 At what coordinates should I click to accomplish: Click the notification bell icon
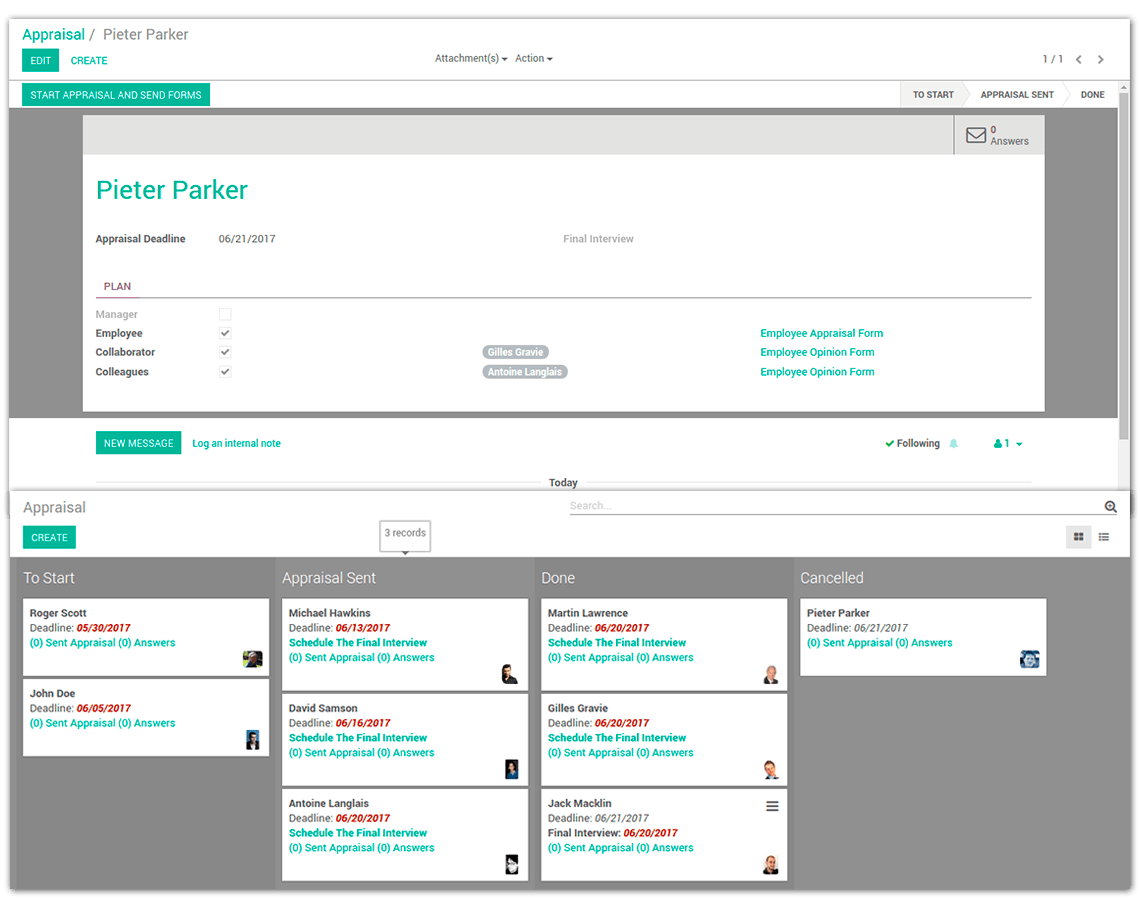click(953, 443)
